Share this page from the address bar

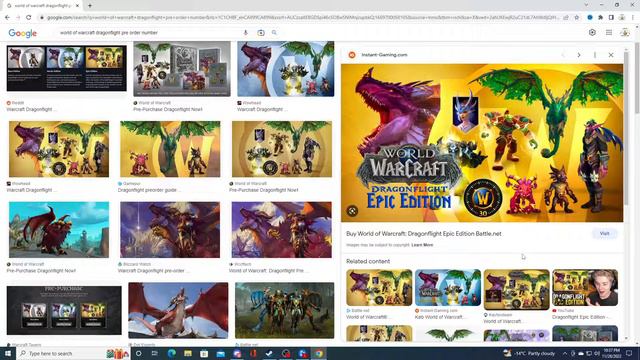(566, 18)
